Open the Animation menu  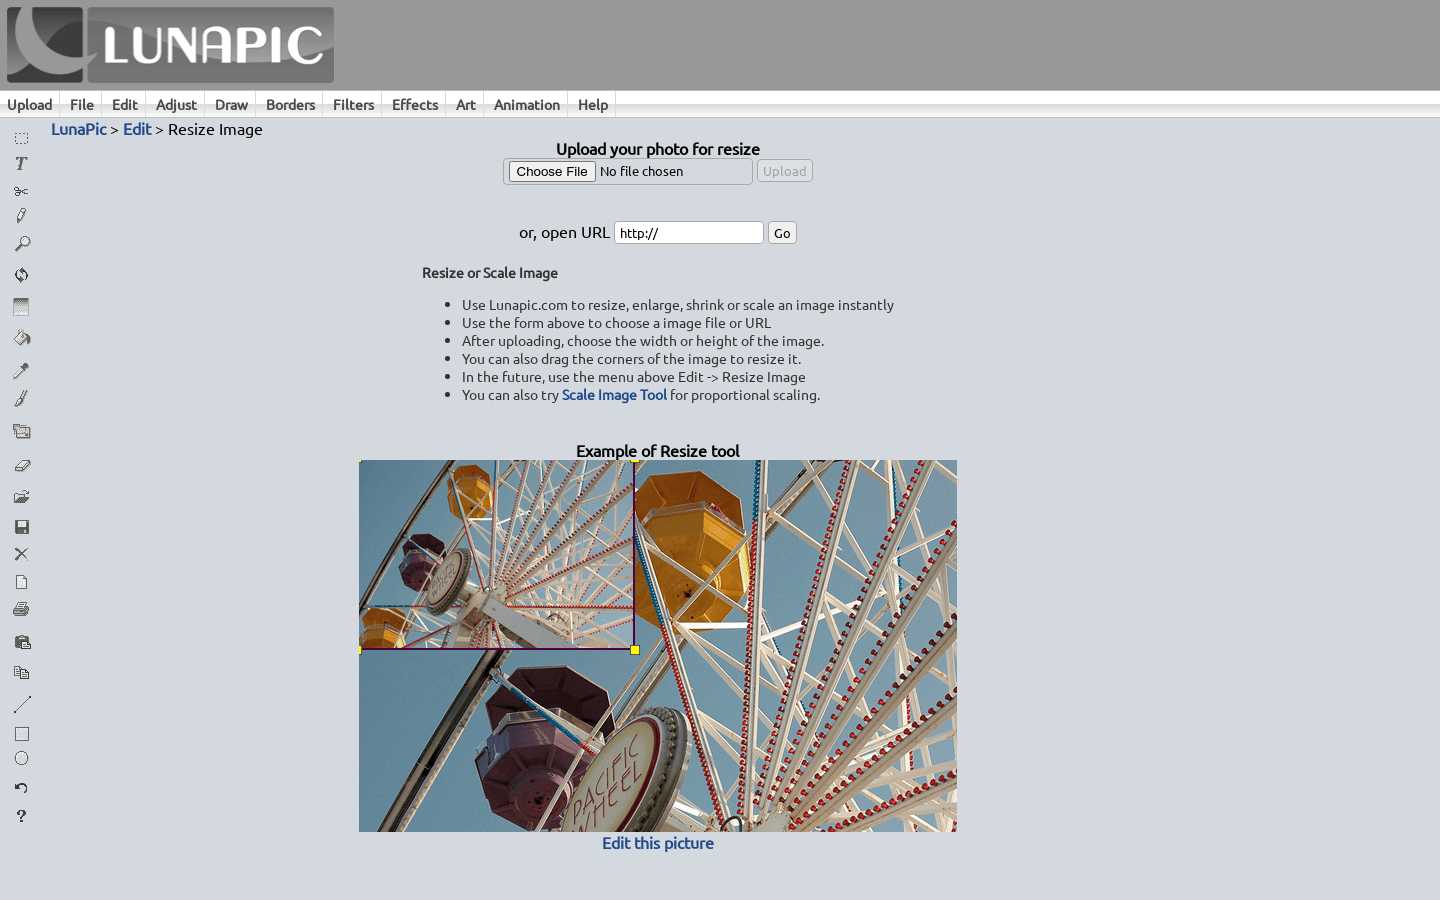click(x=526, y=104)
